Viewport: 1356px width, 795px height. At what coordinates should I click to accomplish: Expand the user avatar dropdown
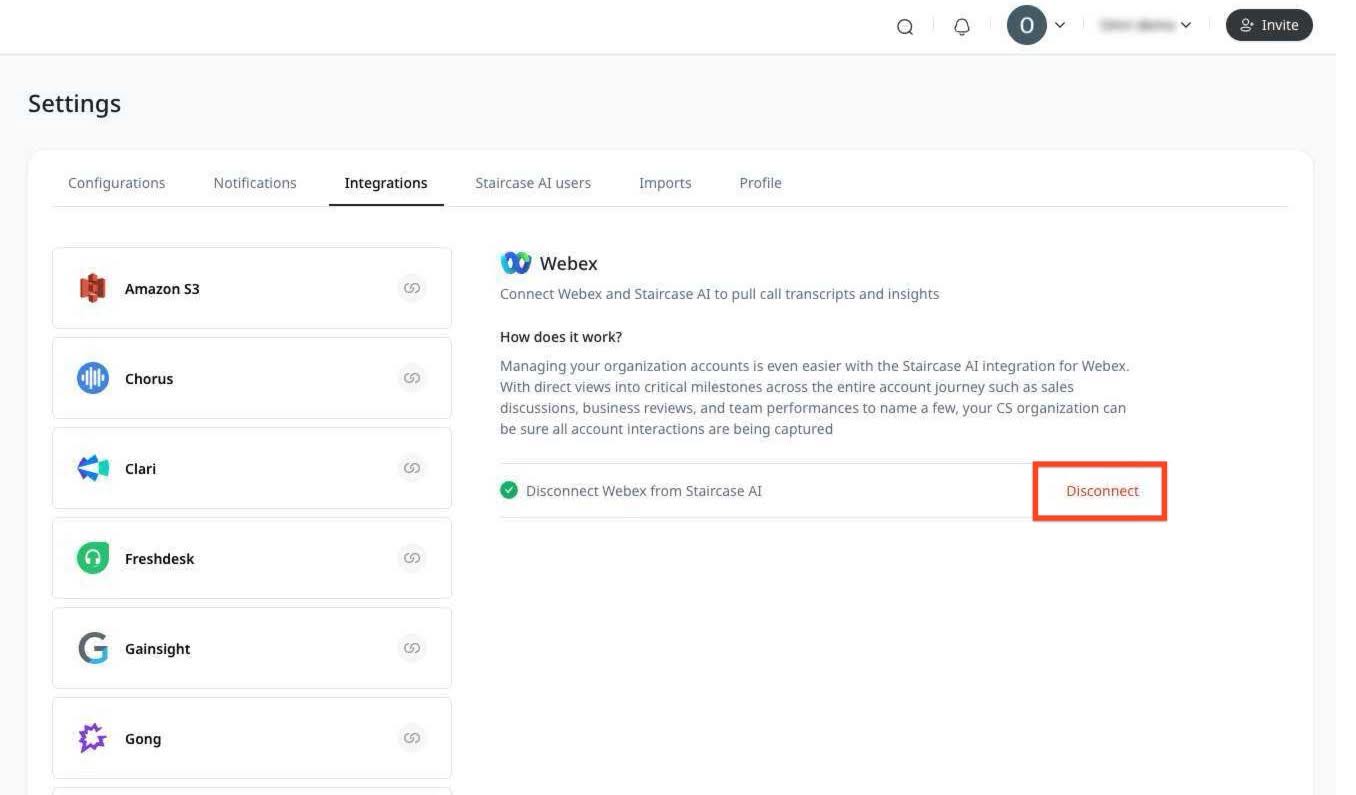point(1038,25)
